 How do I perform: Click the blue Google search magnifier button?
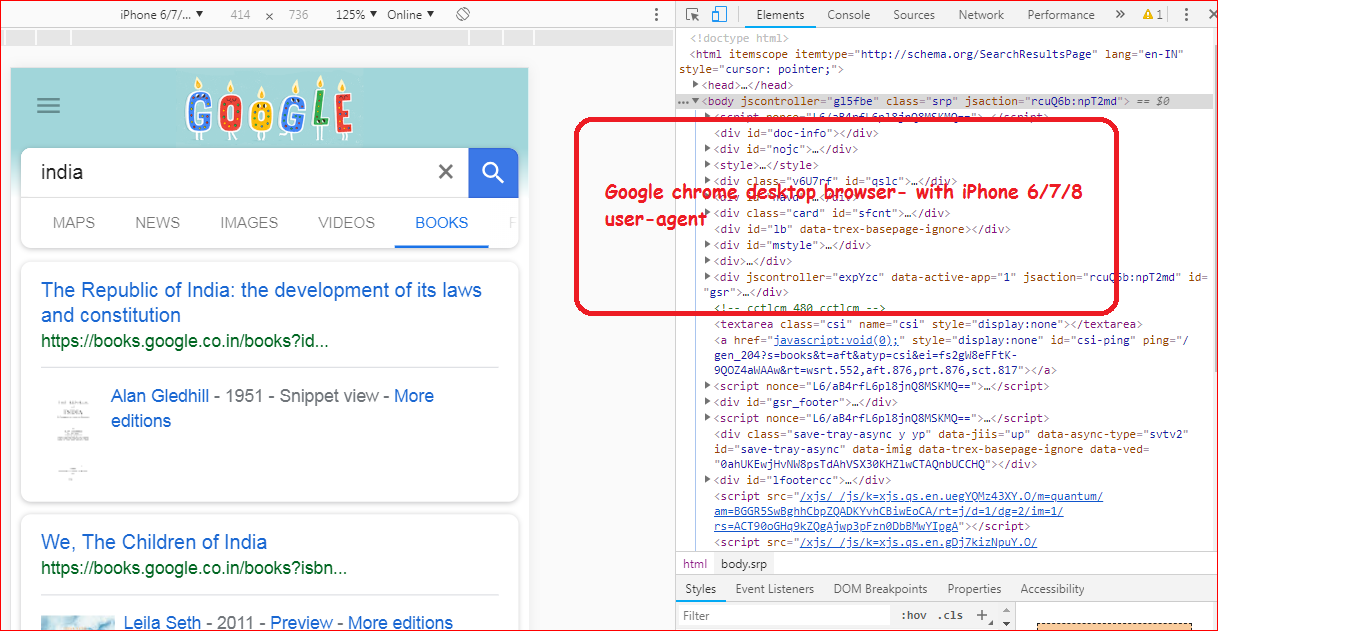tap(493, 172)
